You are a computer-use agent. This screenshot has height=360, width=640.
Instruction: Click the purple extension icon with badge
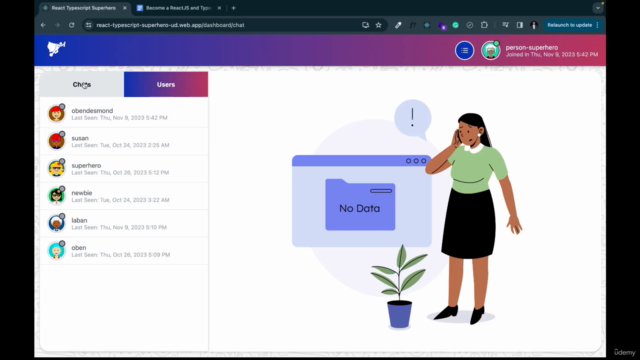[x=442, y=25]
